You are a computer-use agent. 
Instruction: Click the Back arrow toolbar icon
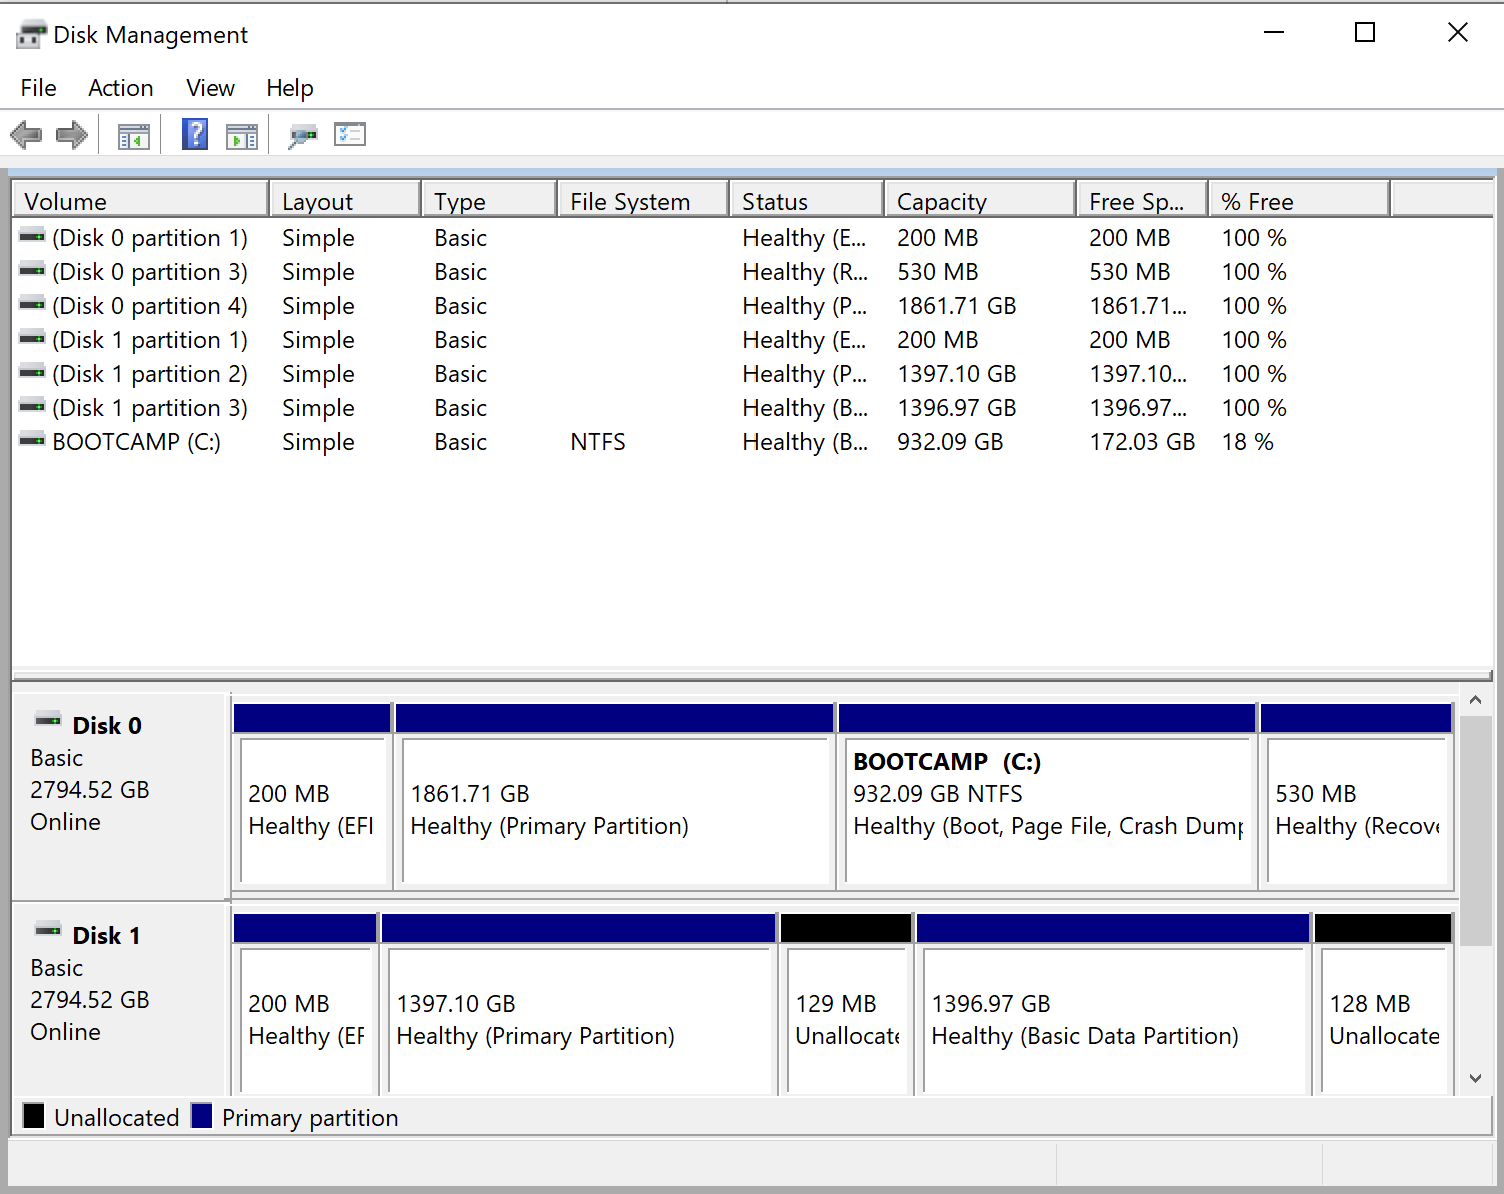tap(26, 135)
